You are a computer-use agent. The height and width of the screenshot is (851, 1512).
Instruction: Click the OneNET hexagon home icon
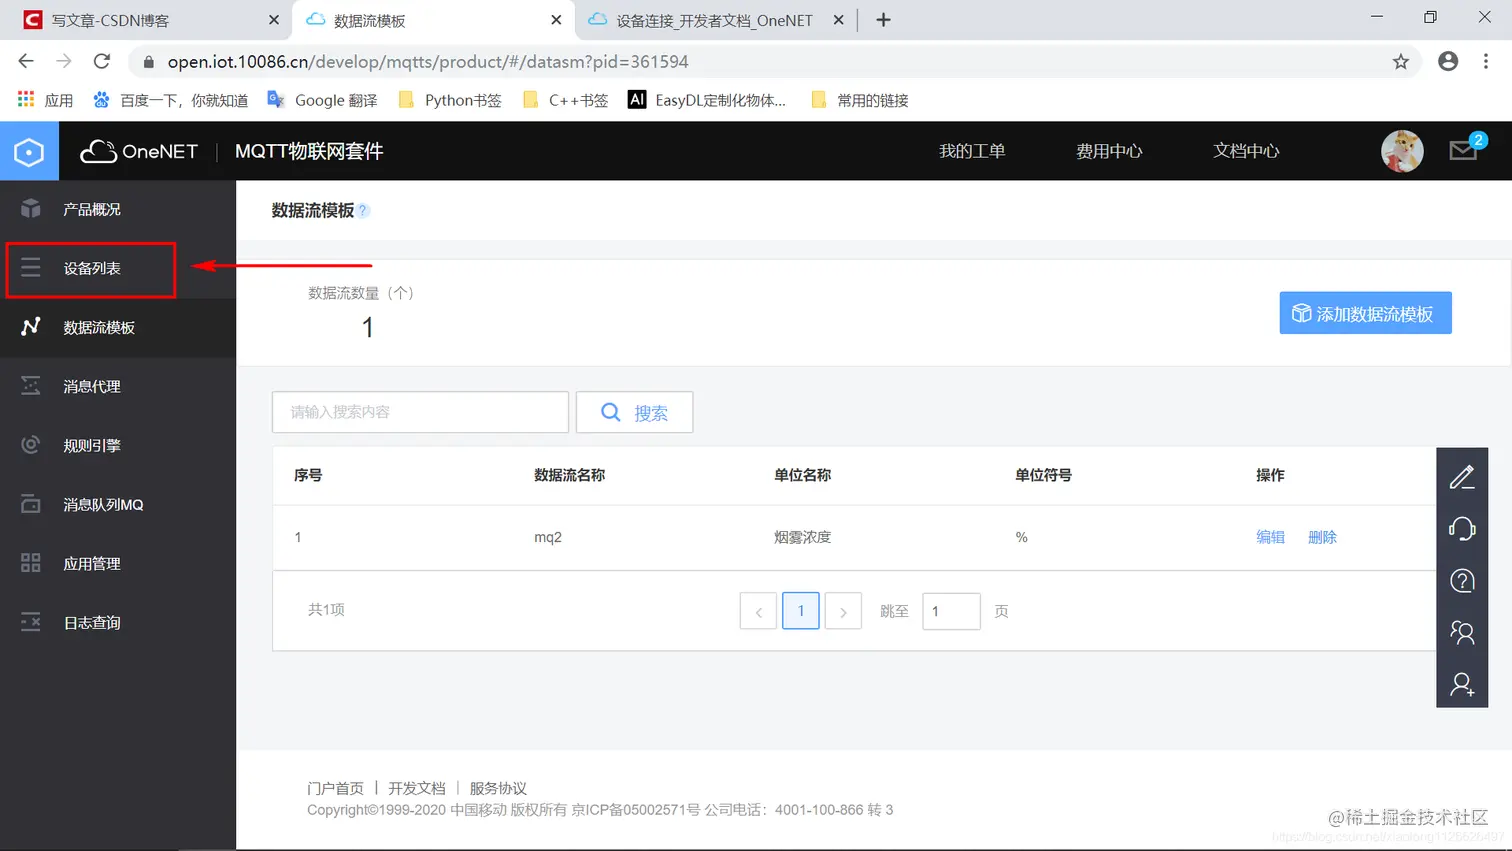pos(29,151)
